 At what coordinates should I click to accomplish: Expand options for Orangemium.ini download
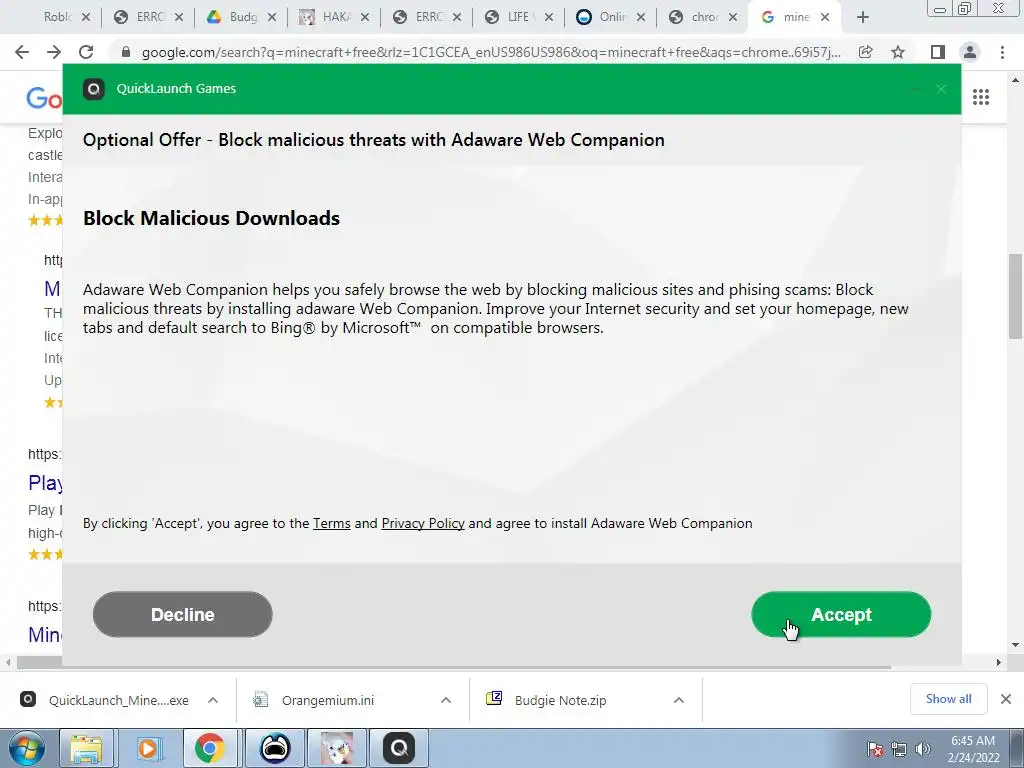pyautogui.click(x=446, y=700)
